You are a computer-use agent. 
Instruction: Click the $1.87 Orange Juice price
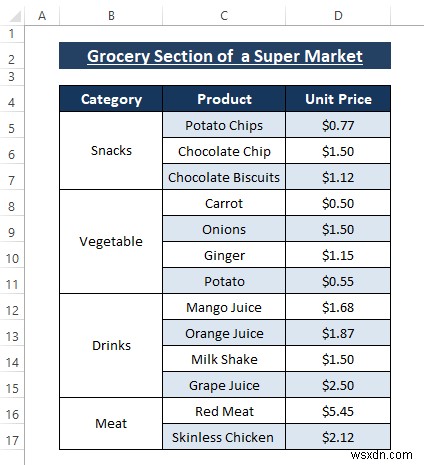coord(338,333)
